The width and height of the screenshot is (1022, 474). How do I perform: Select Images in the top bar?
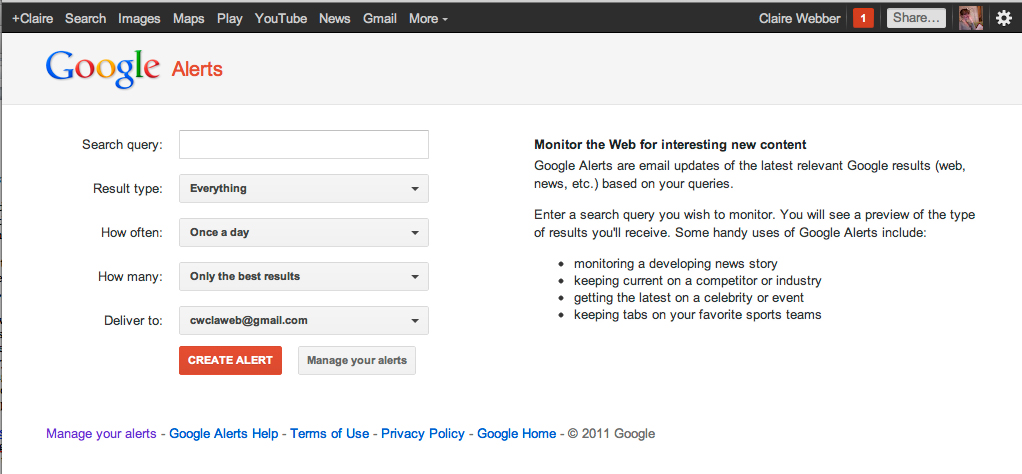pyautogui.click(x=139, y=18)
